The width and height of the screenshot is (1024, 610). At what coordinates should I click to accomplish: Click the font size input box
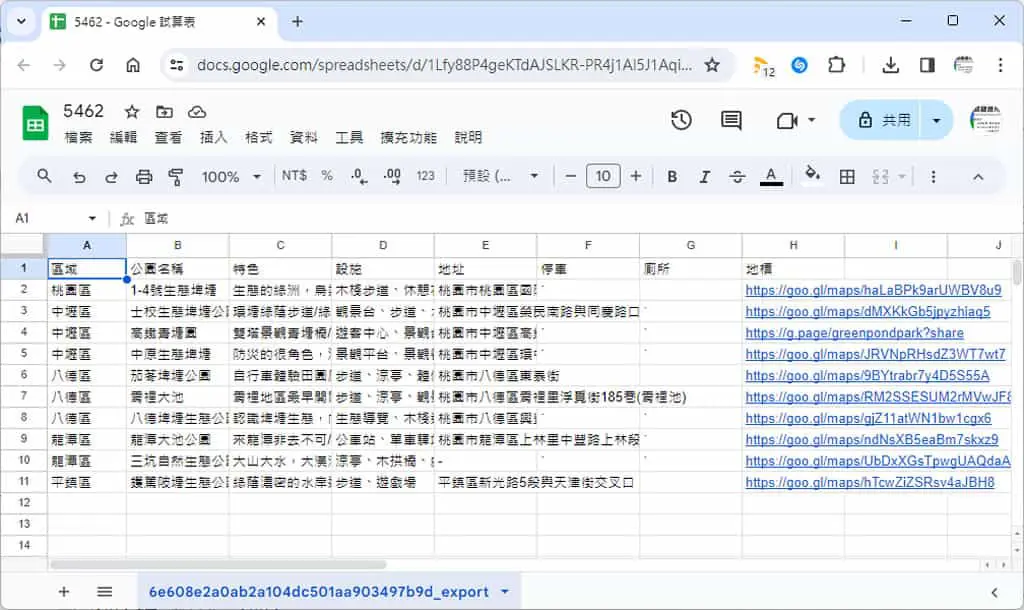[x=603, y=176]
